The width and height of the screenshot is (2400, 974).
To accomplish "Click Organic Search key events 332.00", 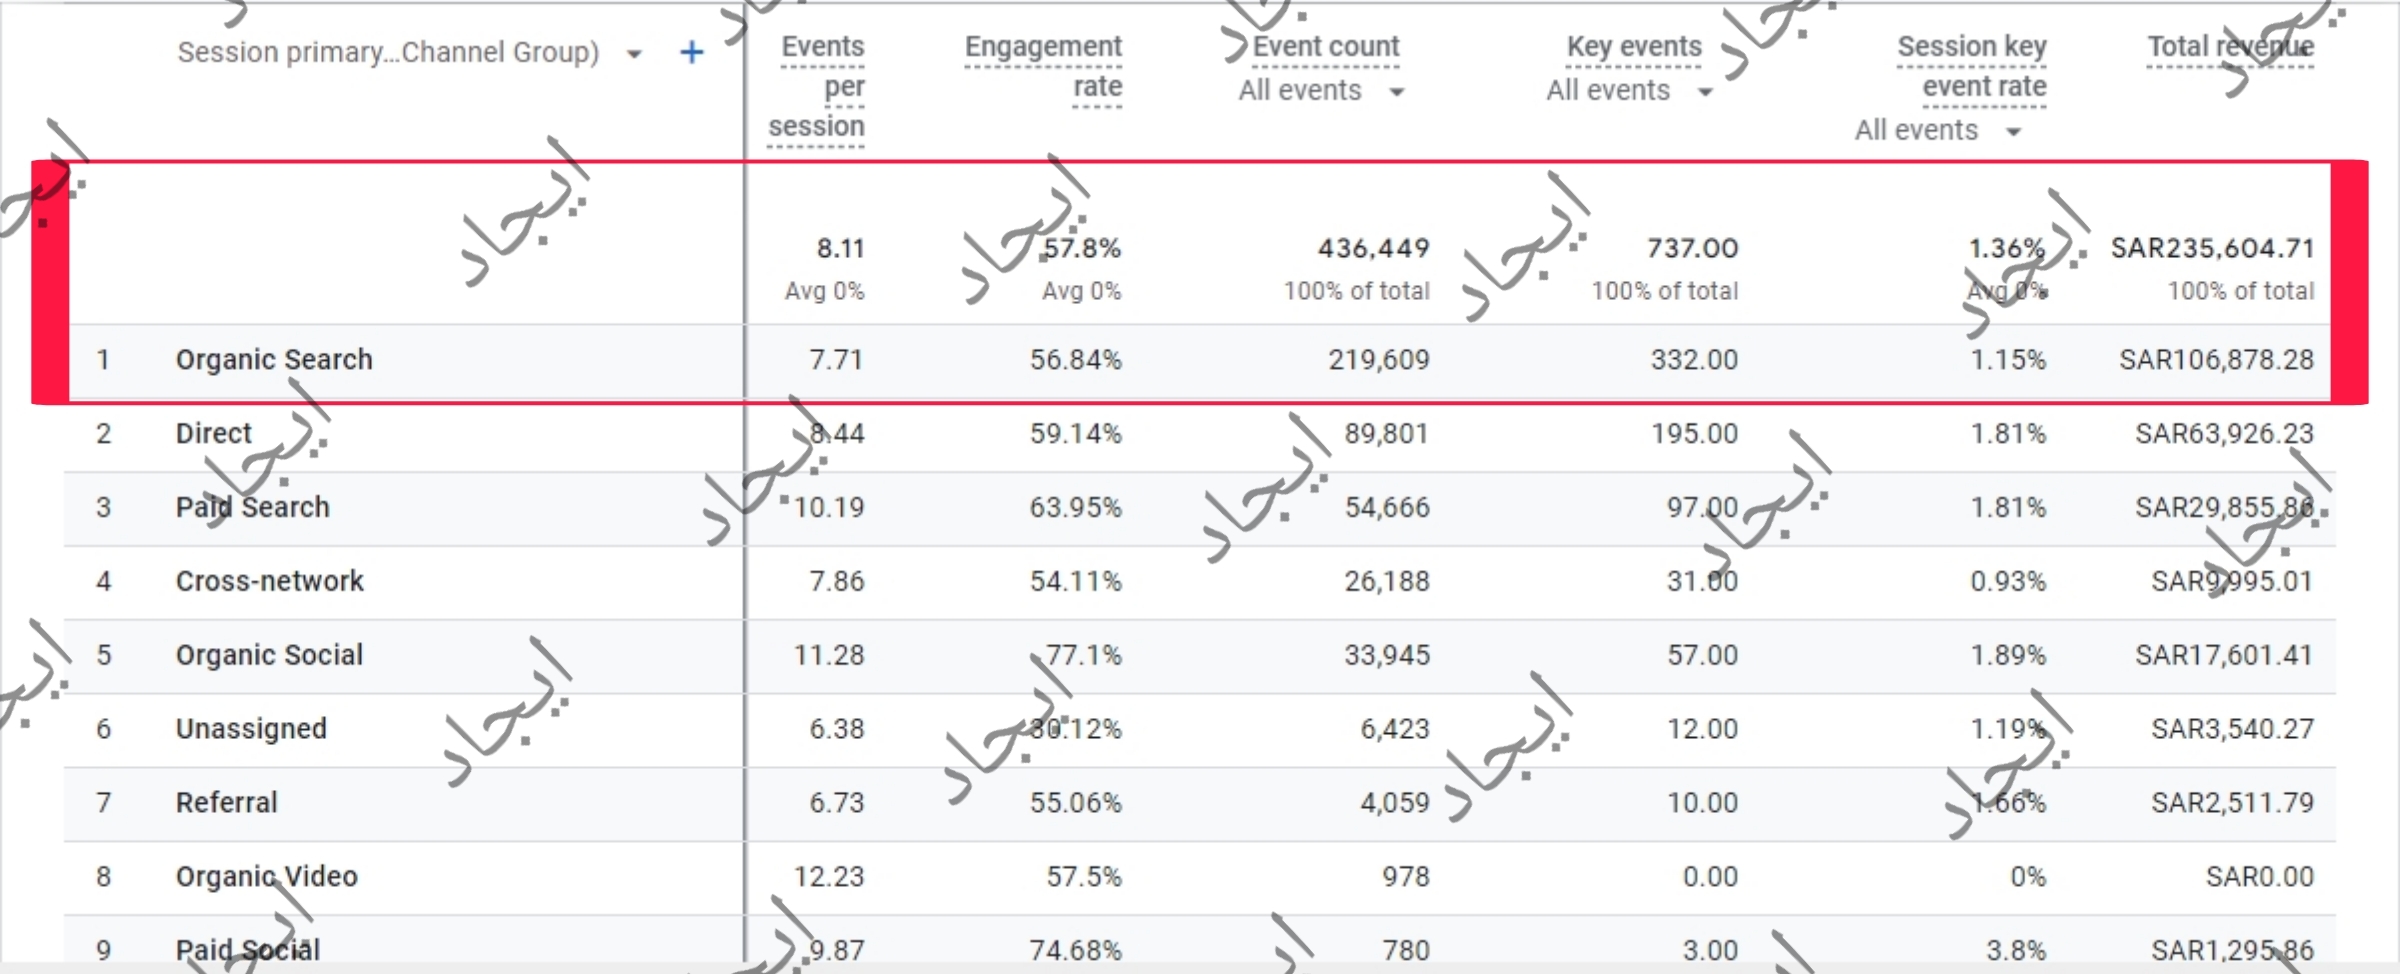I will [1694, 360].
